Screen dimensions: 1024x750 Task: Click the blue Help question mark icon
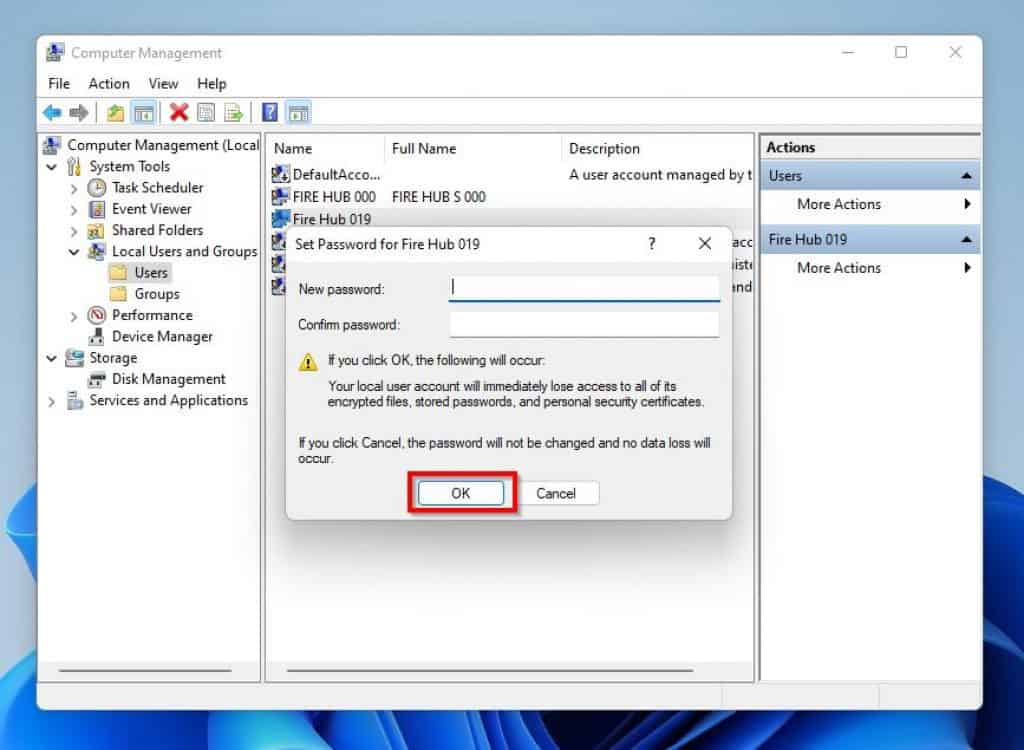coord(270,113)
